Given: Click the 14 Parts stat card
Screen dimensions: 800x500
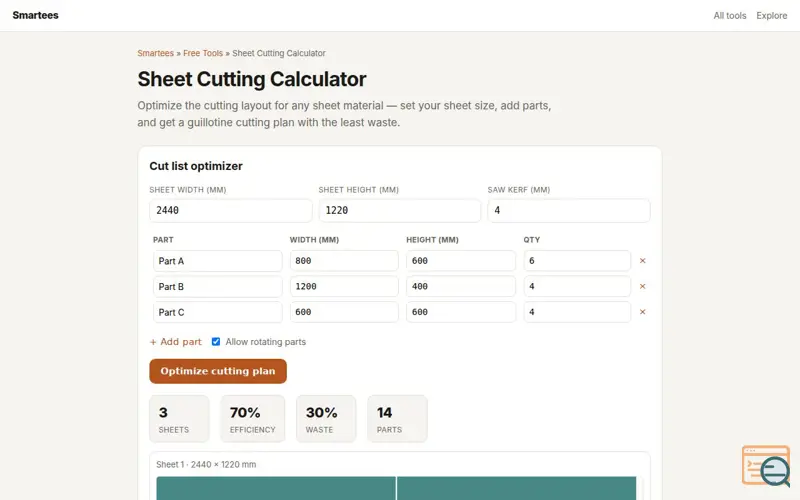Looking at the screenshot, I should tap(397, 419).
